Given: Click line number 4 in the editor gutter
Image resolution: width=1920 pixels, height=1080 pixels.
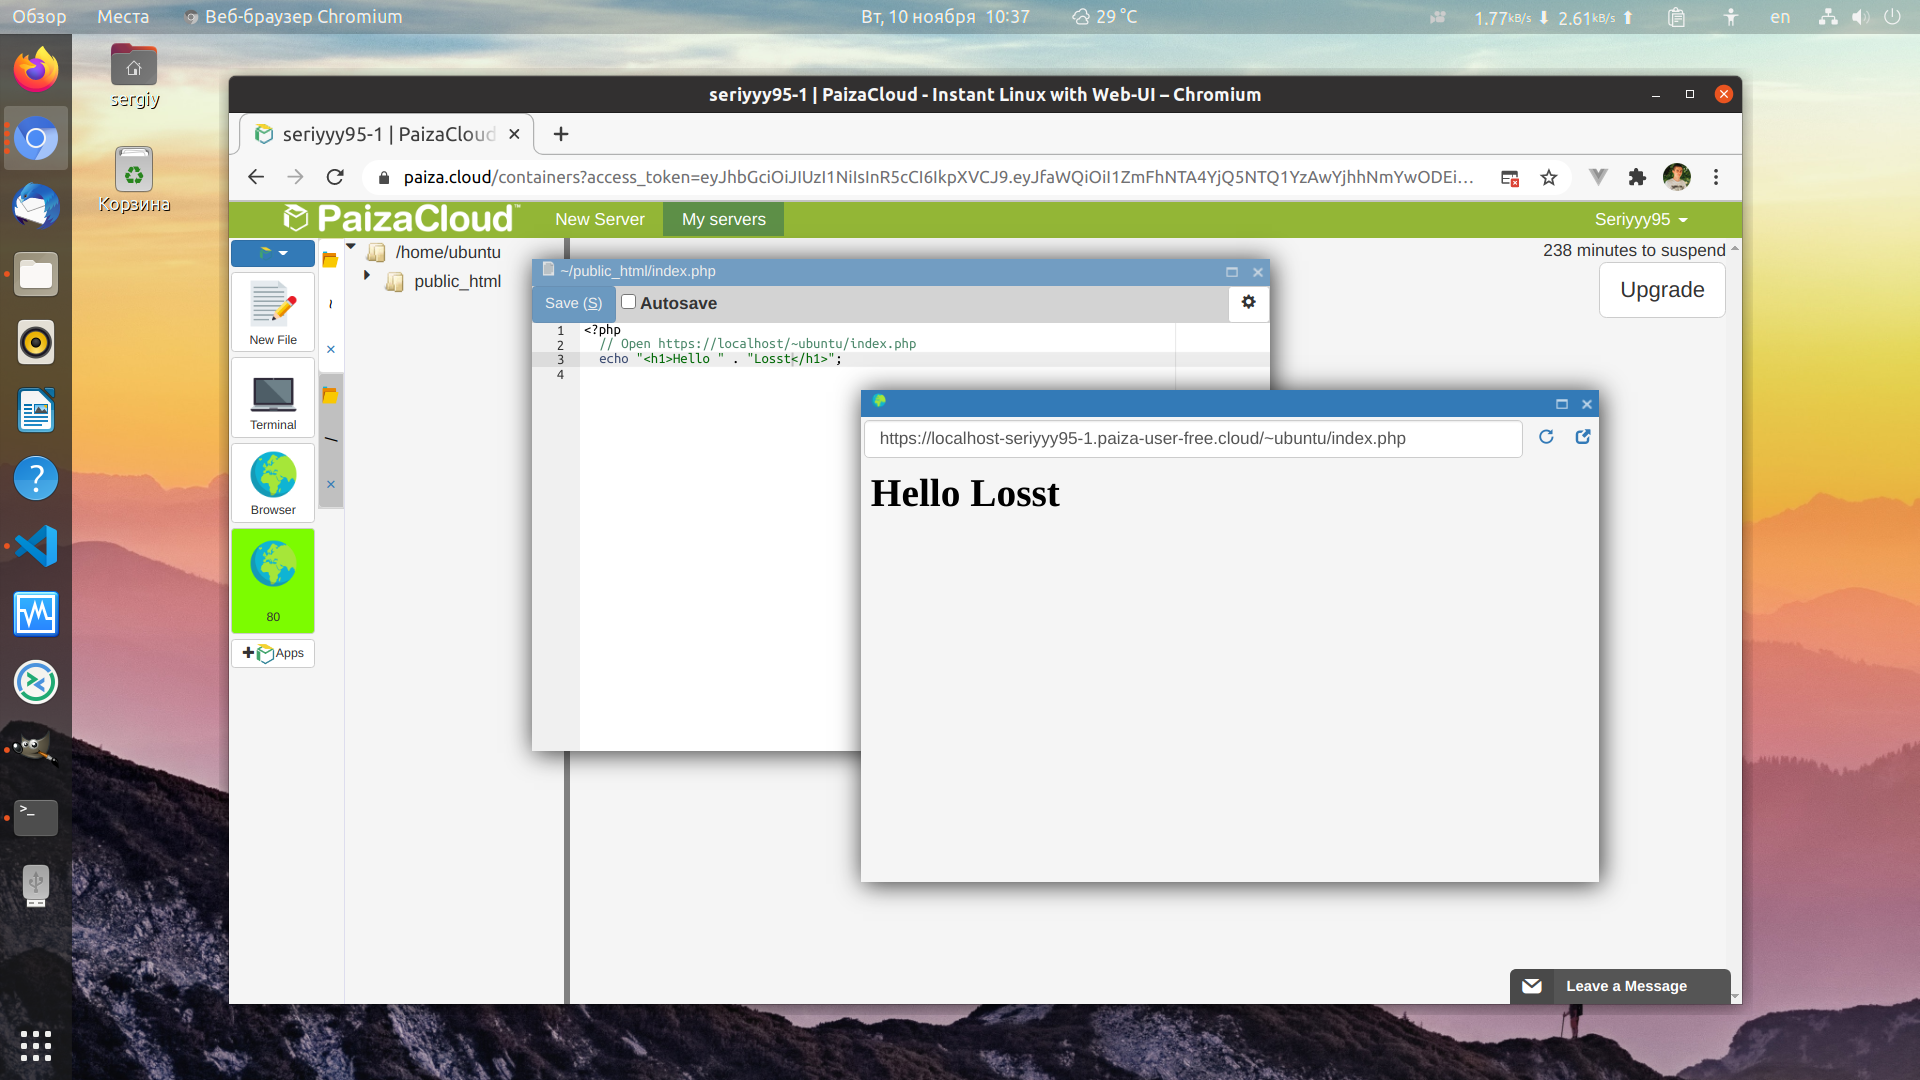Looking at the screenshot, I should (x=560, y=375).
